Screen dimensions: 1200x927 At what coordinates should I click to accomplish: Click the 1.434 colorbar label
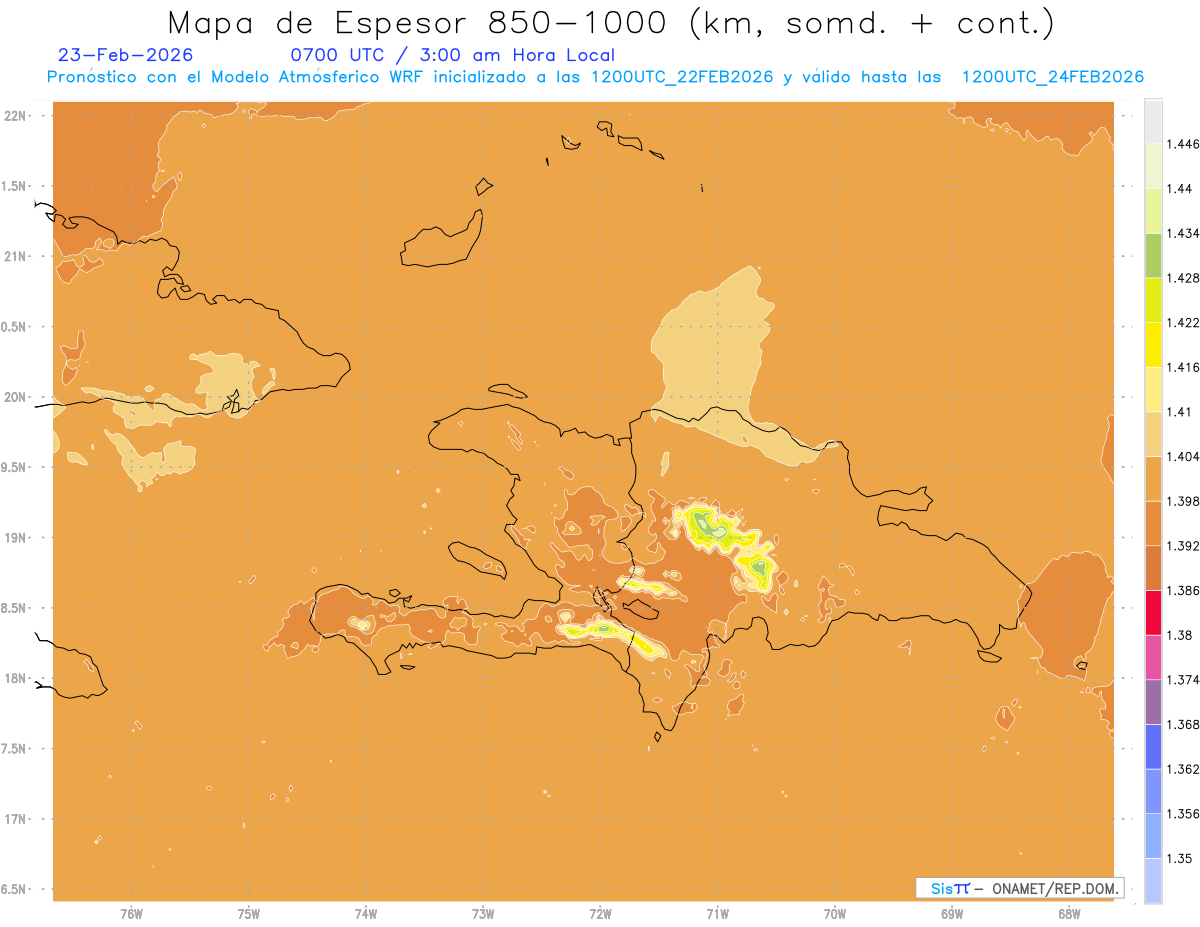coord(1184,233)
